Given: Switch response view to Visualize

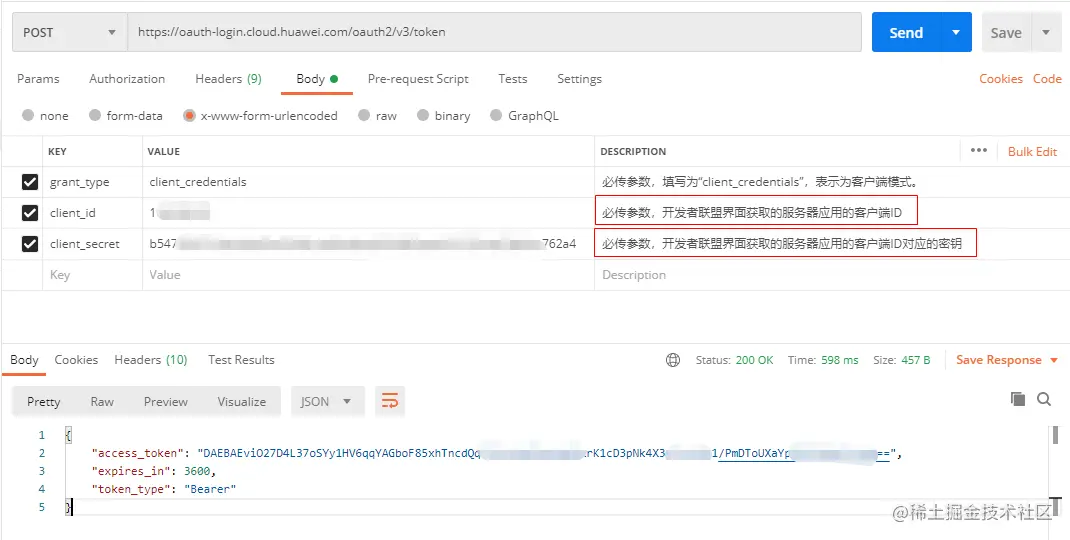Looking at the screenshot, I should 242,401.
